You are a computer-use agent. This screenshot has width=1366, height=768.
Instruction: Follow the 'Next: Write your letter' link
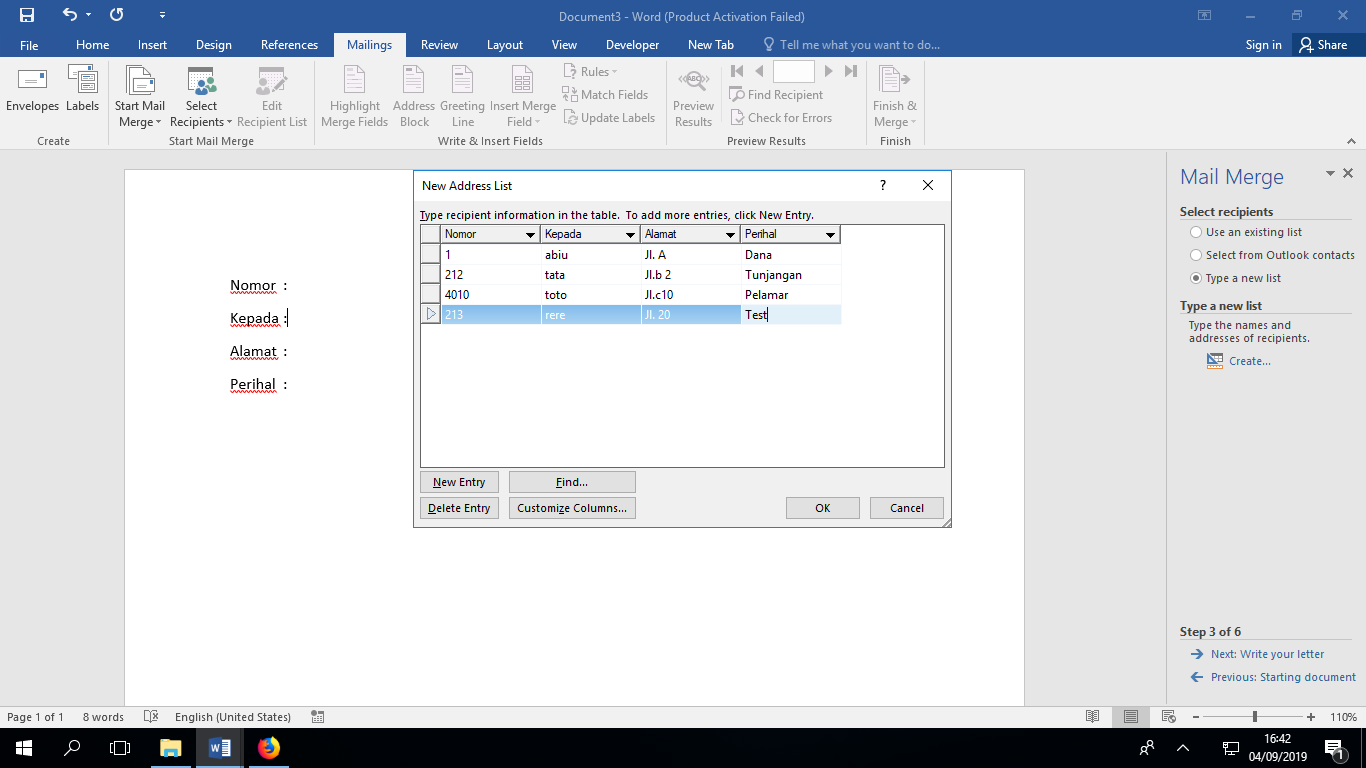1267,654
